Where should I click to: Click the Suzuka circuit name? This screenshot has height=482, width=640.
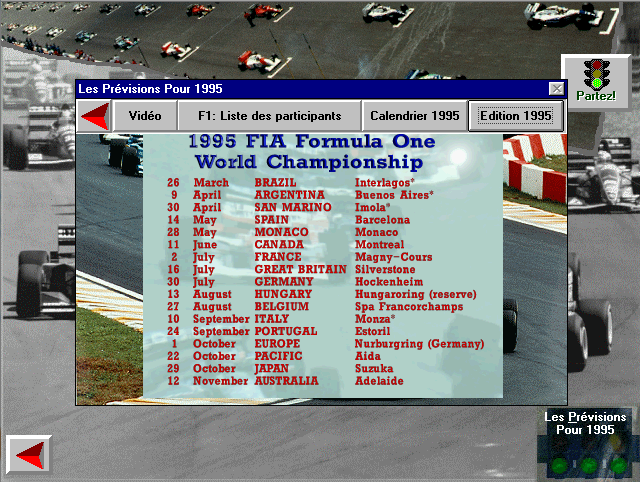[x=374, y=368]
